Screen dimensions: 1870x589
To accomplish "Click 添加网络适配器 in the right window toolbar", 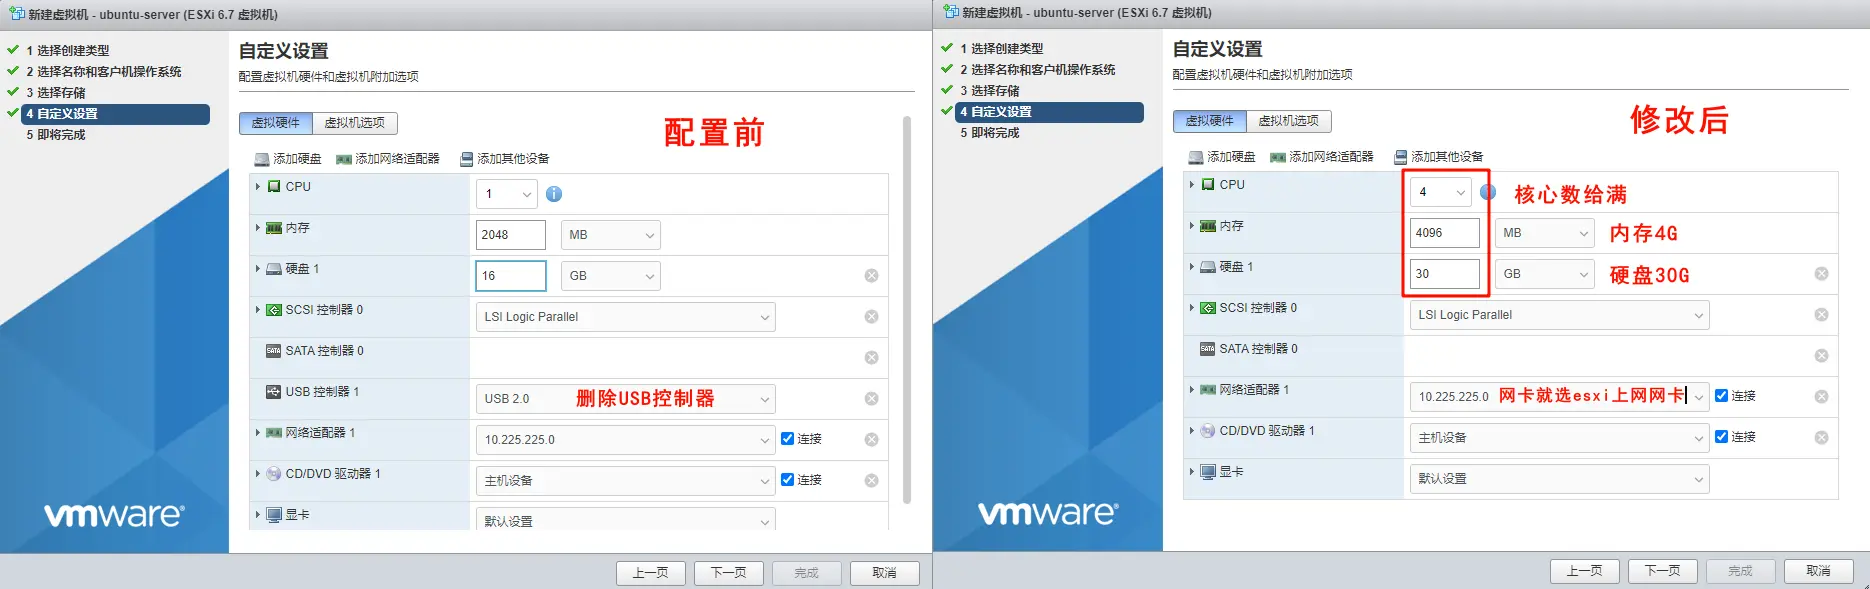I will coord(1322,157).
